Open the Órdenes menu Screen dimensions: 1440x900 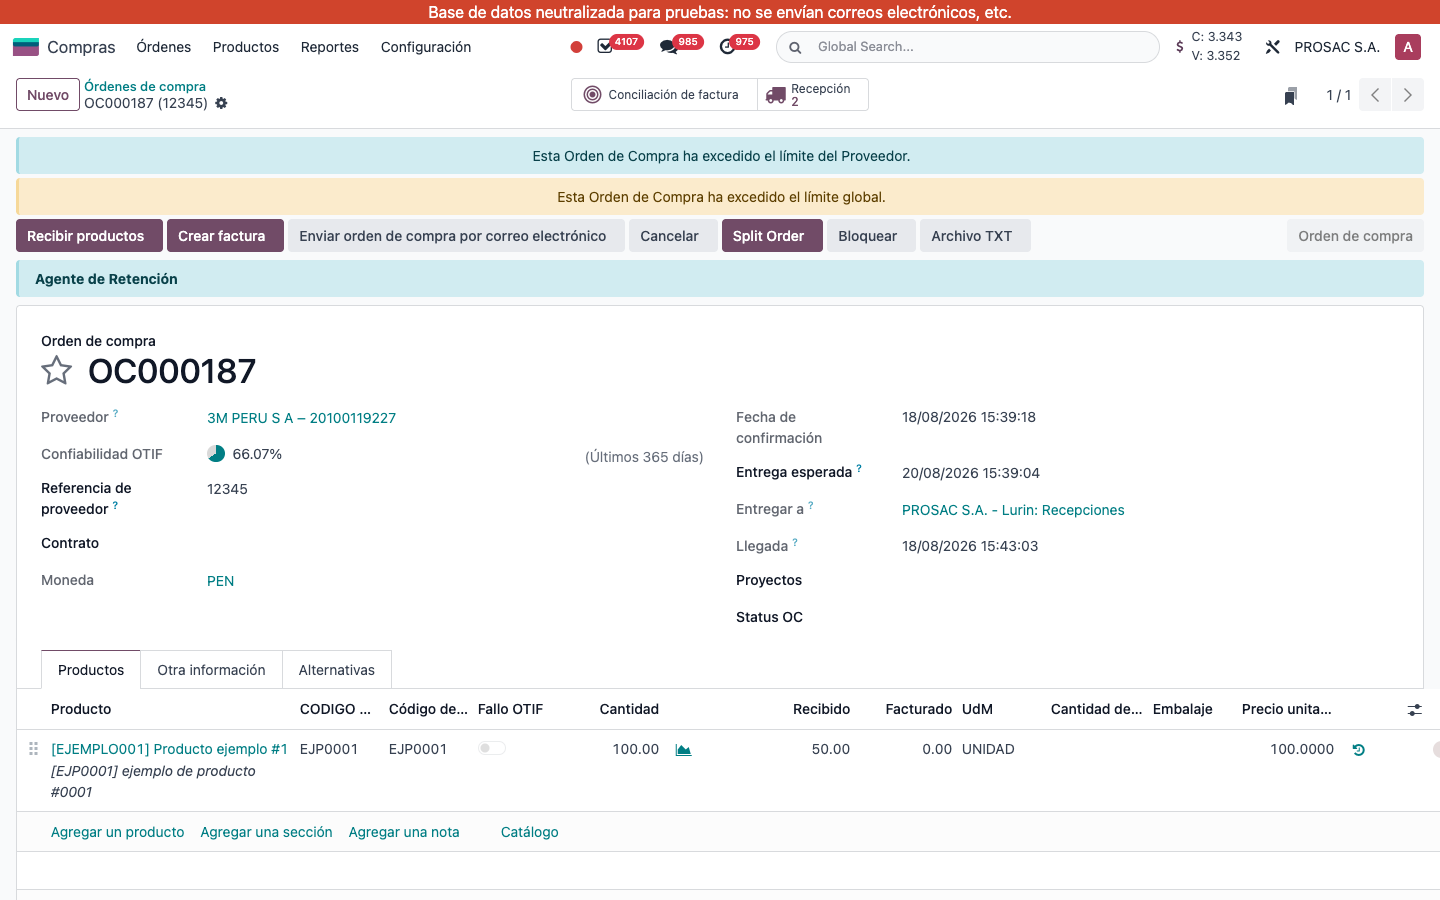[164, 47]
